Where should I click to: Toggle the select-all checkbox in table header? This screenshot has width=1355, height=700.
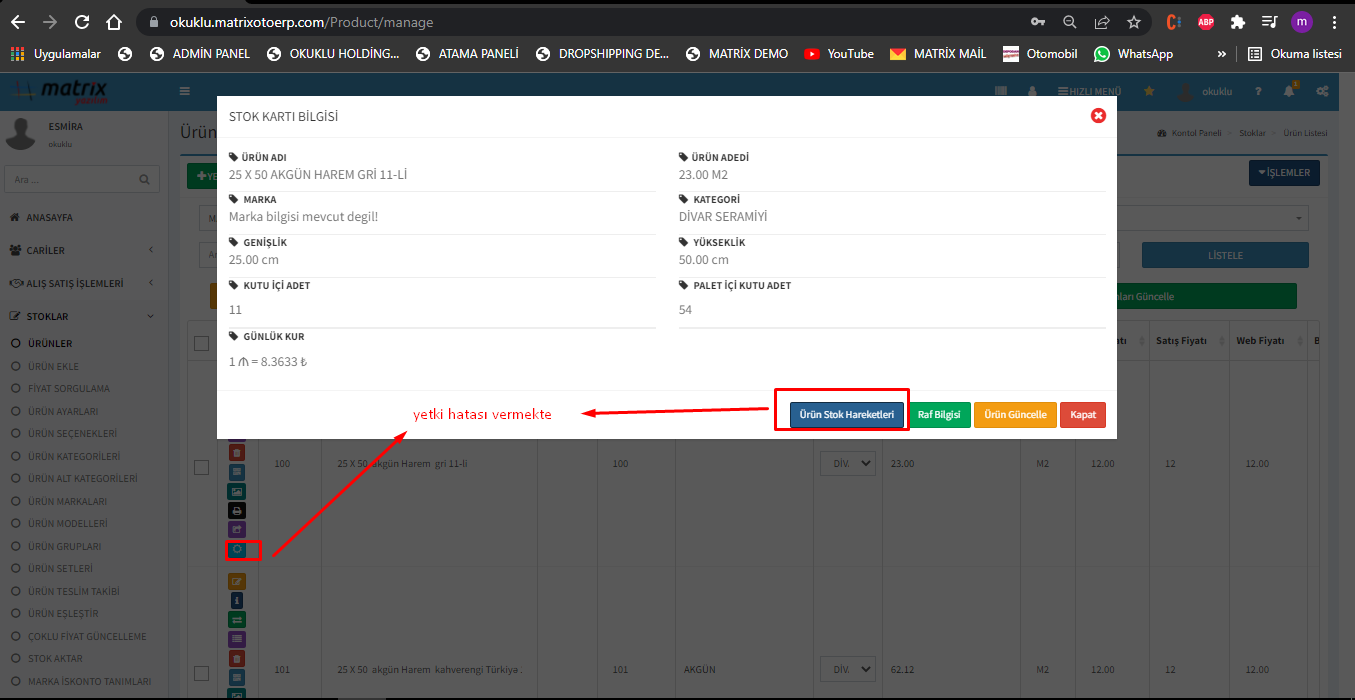pyautogui.click(x=201, y=343)
